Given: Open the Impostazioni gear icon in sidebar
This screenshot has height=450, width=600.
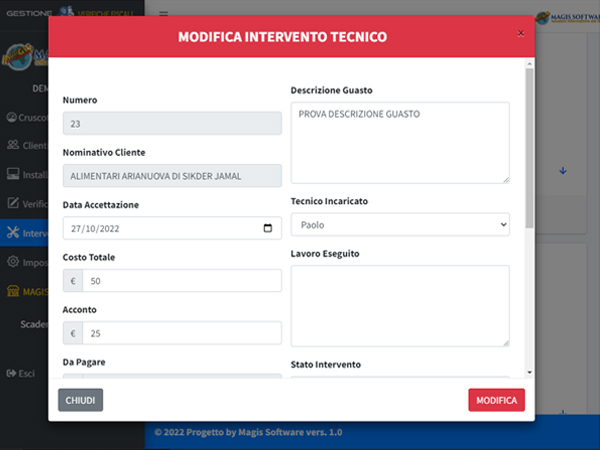Looking at the screenshot, I should click(x=13, y=262).
